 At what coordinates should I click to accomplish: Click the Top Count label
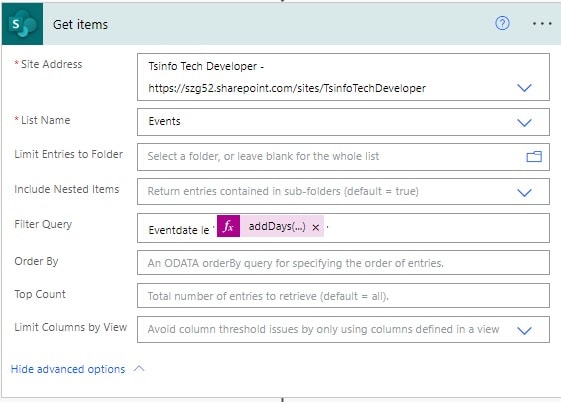coord(40,294)
